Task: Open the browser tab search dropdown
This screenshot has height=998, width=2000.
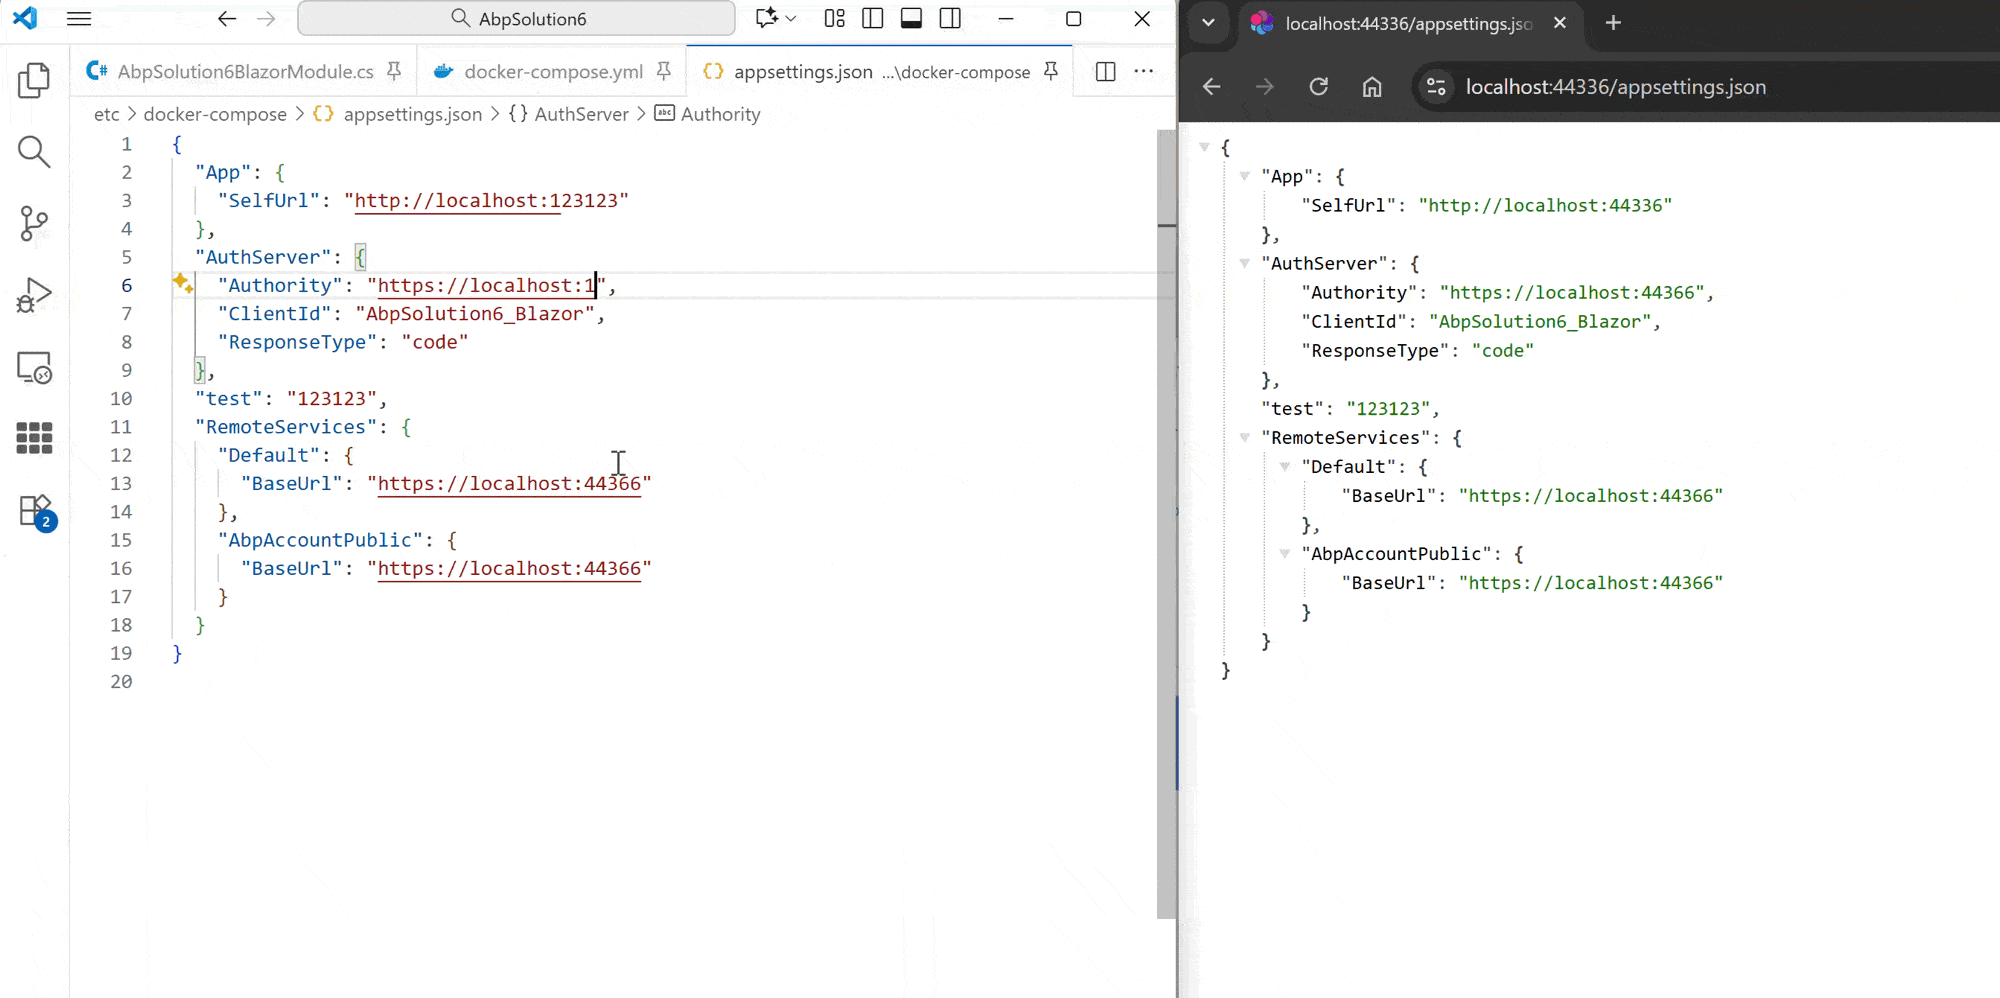Action: coord(1208,23)
